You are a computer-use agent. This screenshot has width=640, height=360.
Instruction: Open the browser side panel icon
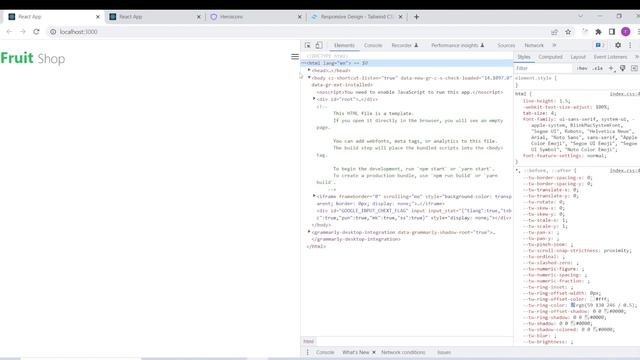pyautogui.click(x=612, y=32)
